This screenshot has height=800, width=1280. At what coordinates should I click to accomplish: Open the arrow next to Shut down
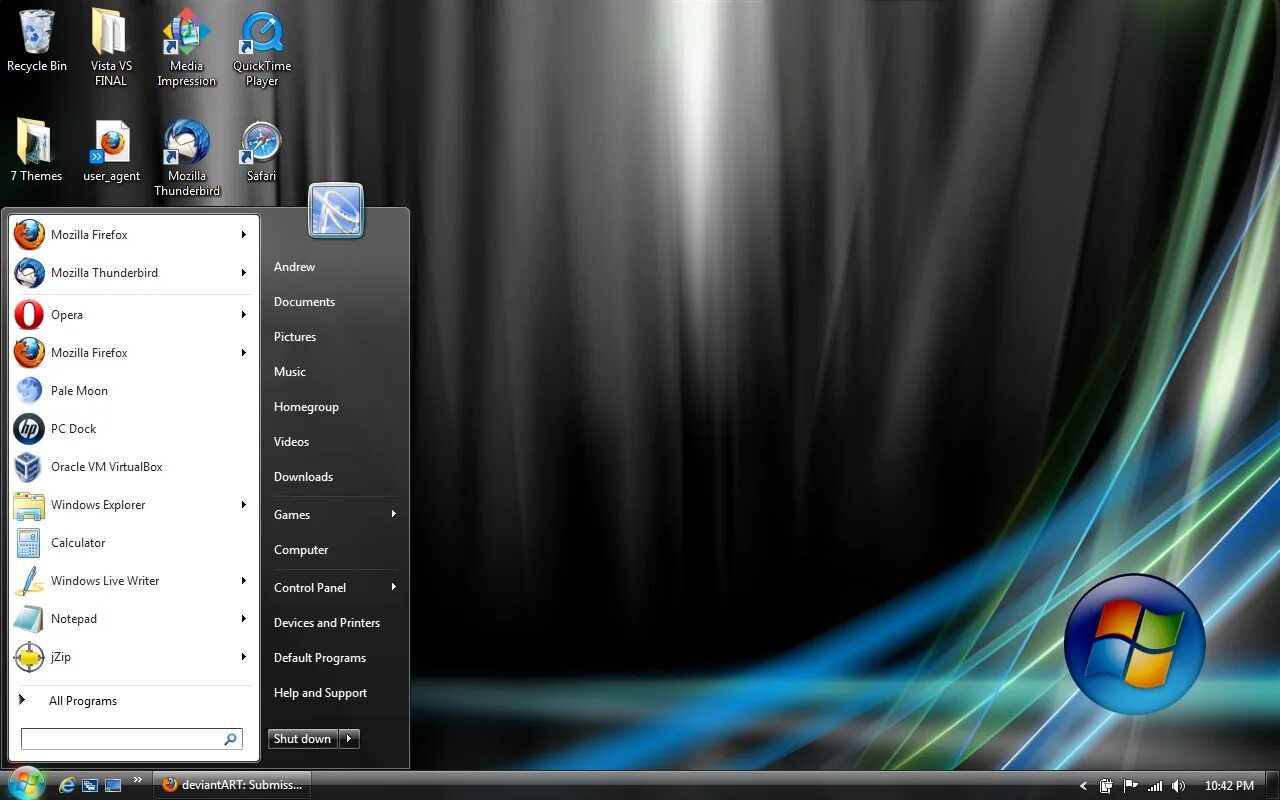(x=349, y=739)
